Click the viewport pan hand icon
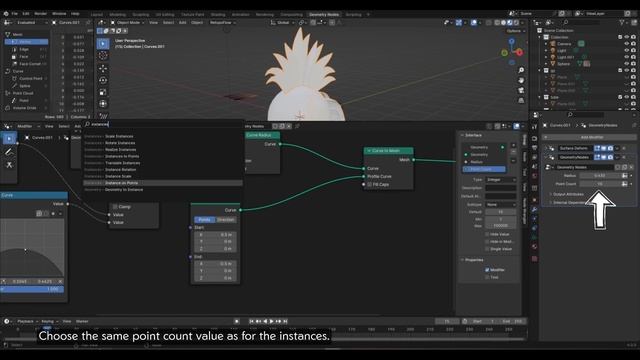 (521, 80)
